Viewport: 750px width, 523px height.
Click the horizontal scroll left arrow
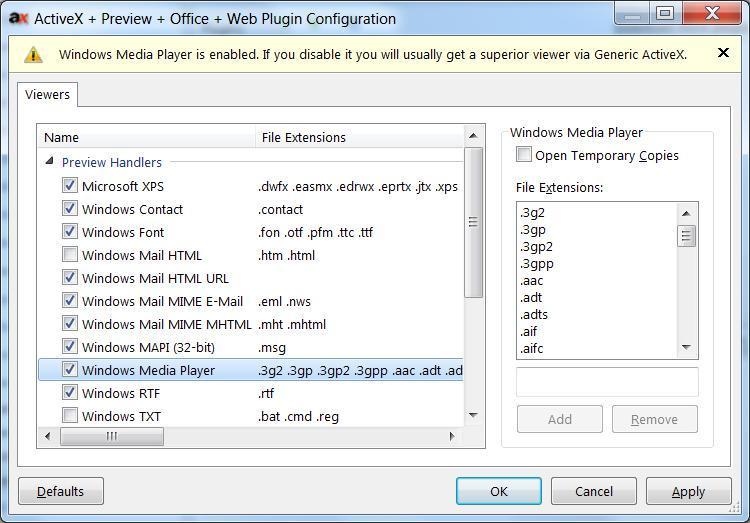[47, 436]
